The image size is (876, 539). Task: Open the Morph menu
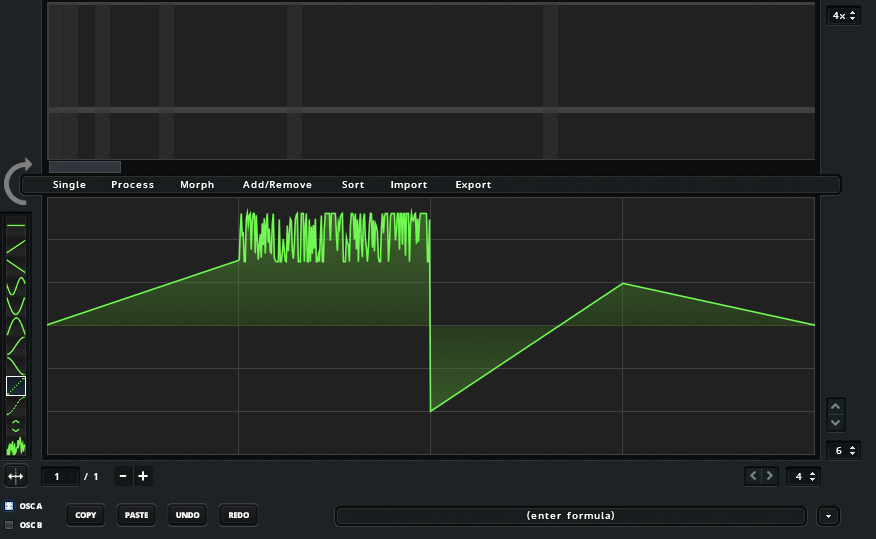pyautogui.click(x=197, y=185)
